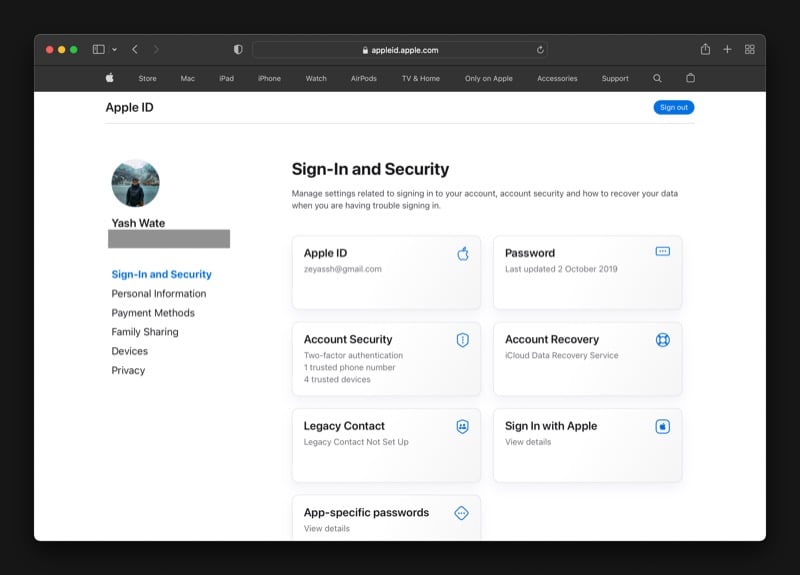800x575 pixels.
Task: Open the Password card title
Action: 530,253
